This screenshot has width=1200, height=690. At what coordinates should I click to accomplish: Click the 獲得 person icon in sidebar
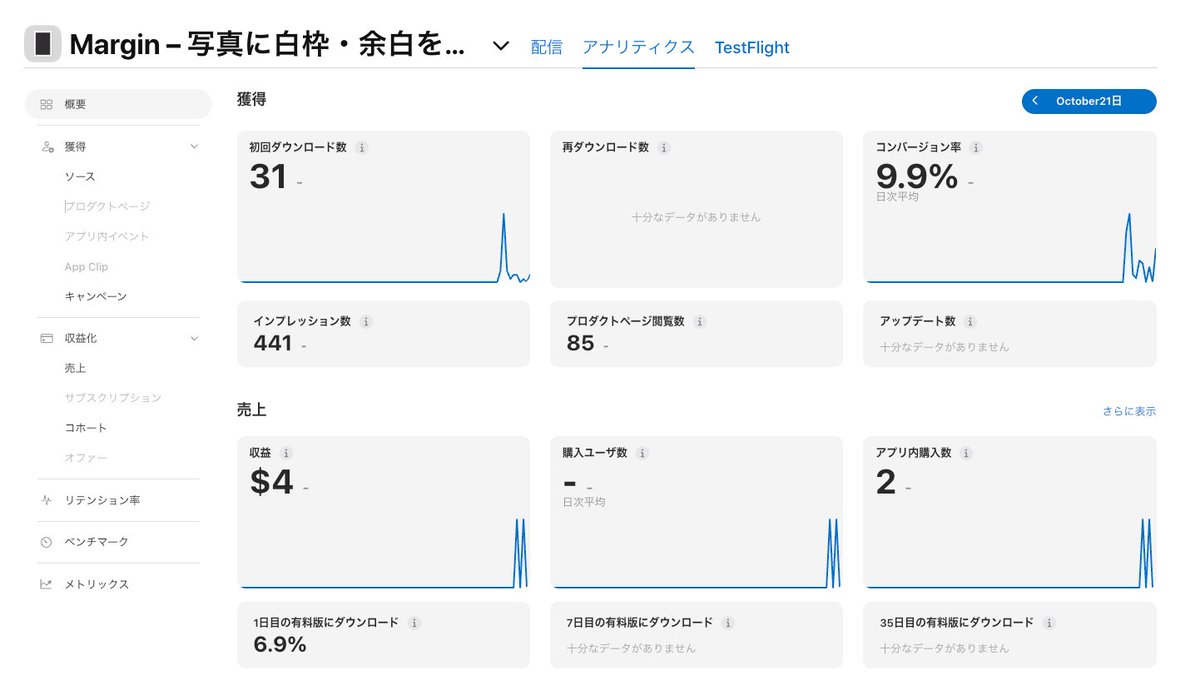(x=47, y=147)
